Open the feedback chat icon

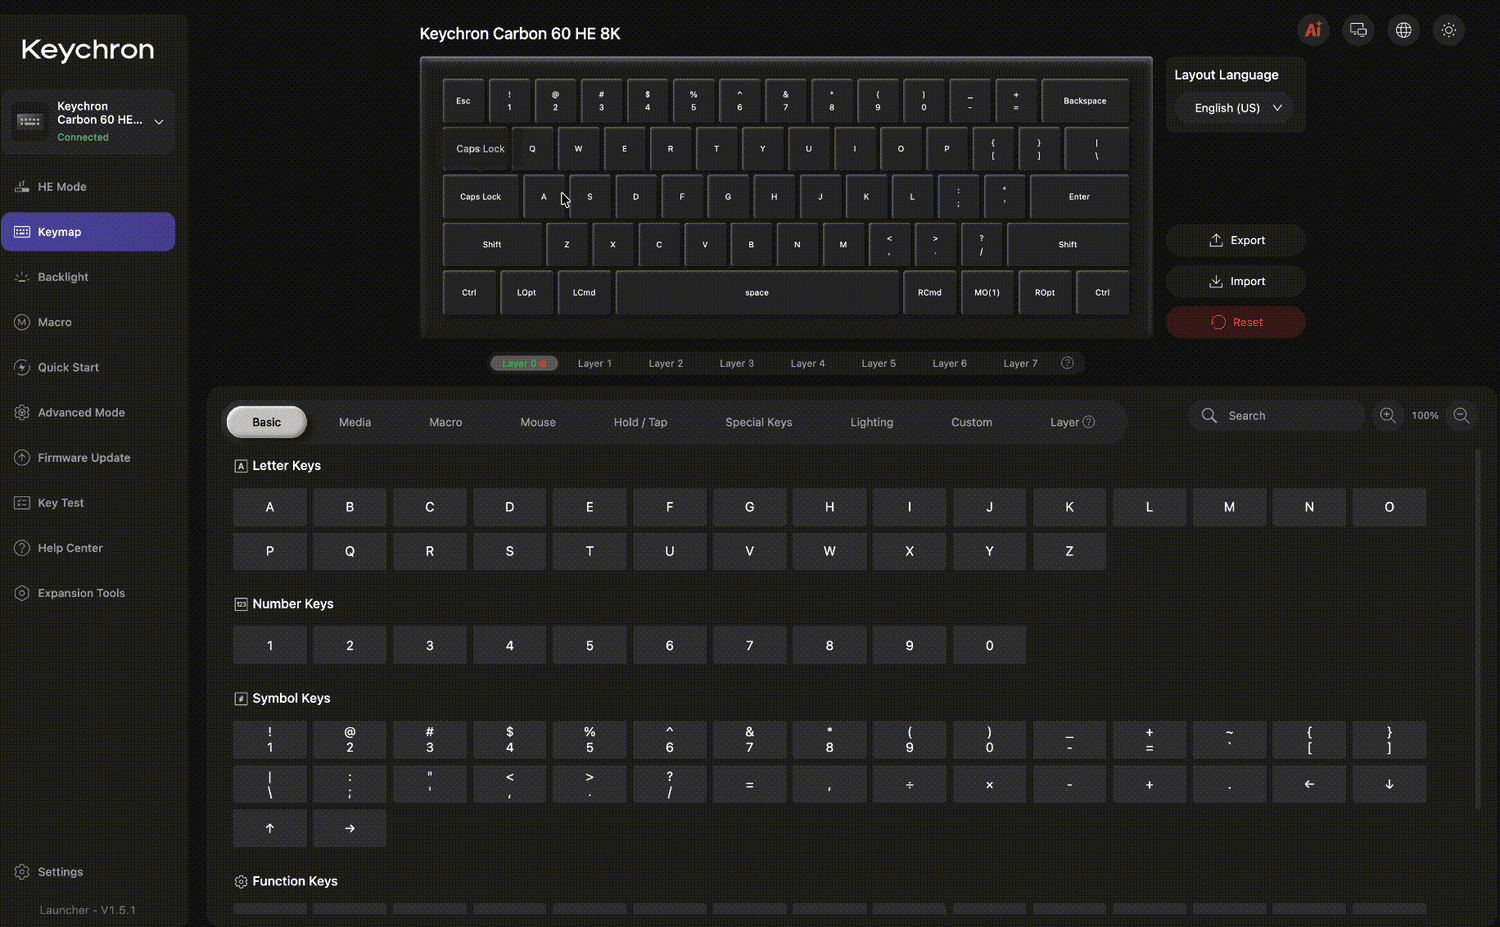pyautogui.click(x=1358, y=30)
